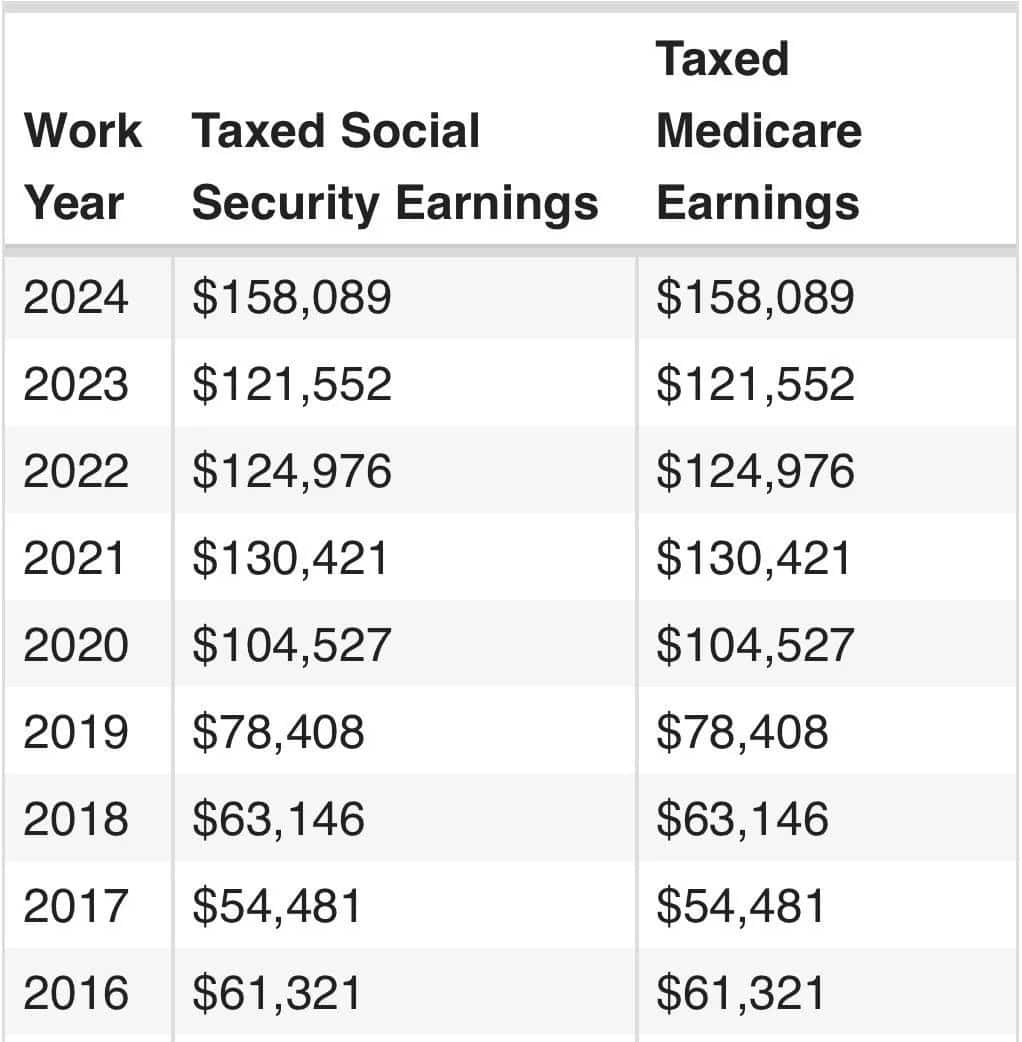The width and height of the screenshot is (1022, 1042).
Task: Select the 2021 work year cell
Action: click(77, 559)
